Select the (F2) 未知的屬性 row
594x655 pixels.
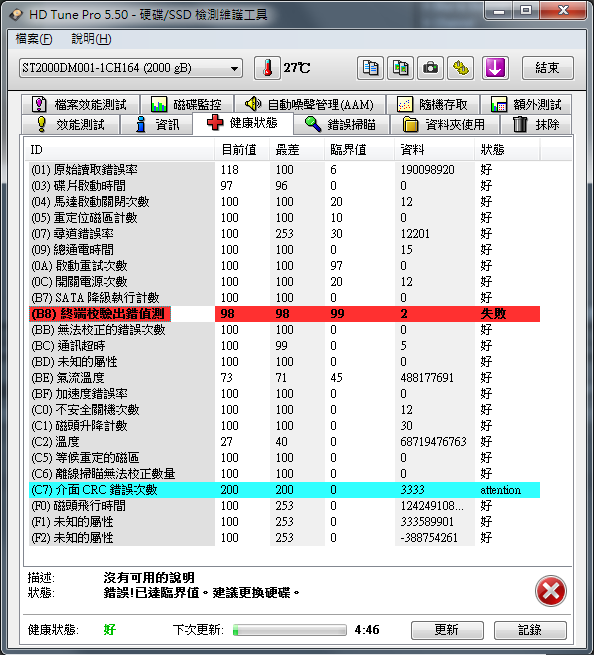[284, 538]
